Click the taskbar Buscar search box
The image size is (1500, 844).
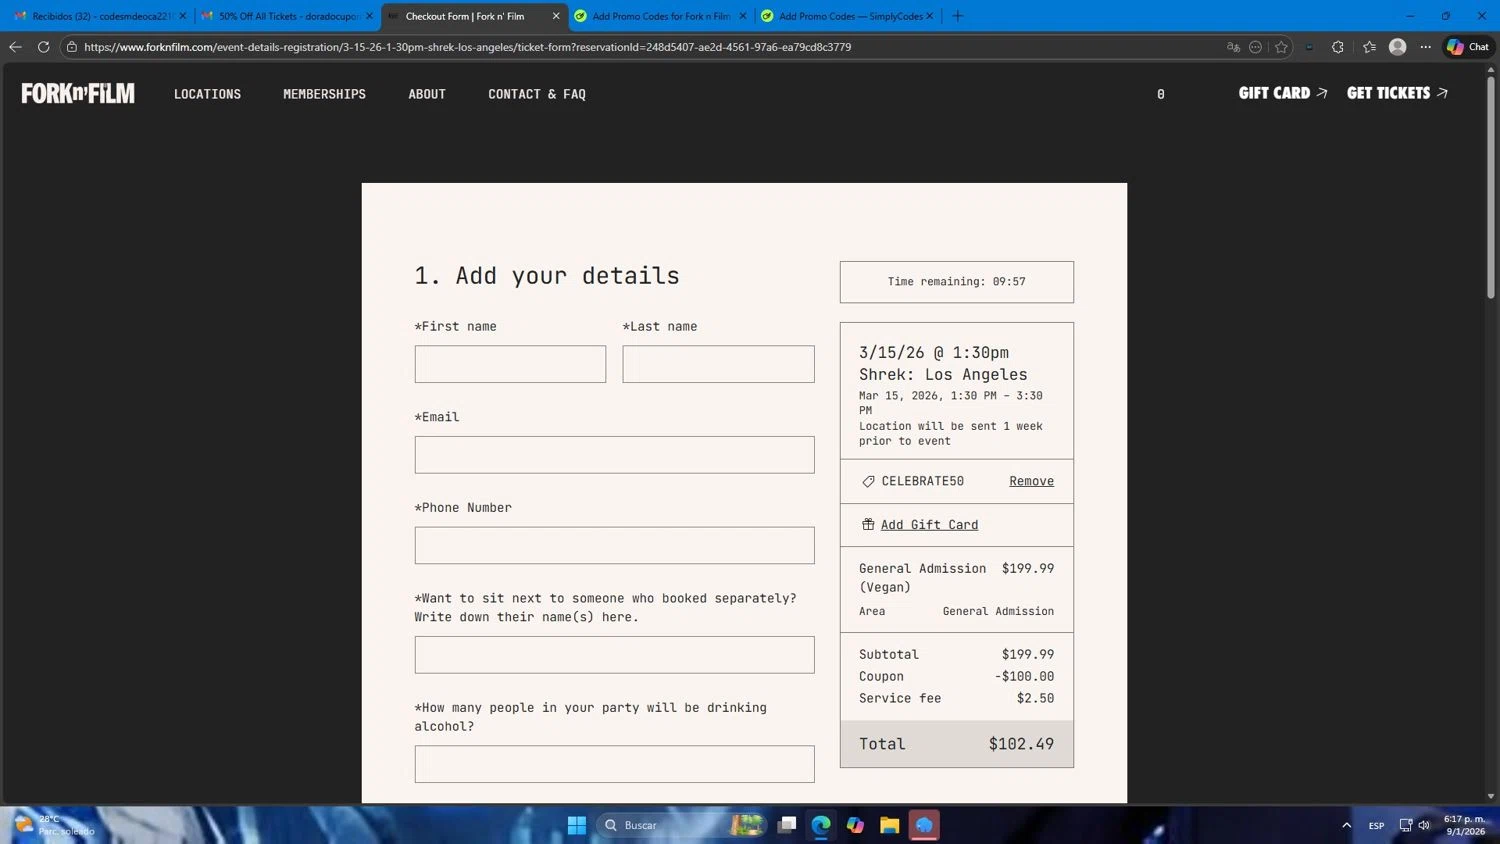click(682, 825)
